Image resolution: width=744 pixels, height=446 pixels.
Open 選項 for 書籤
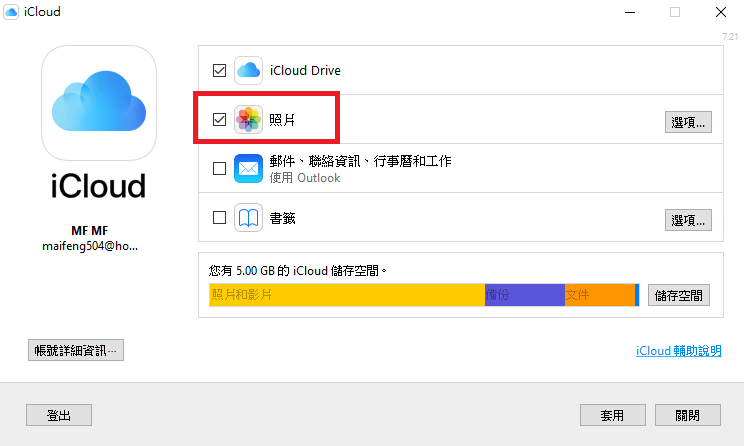point(688,220)
